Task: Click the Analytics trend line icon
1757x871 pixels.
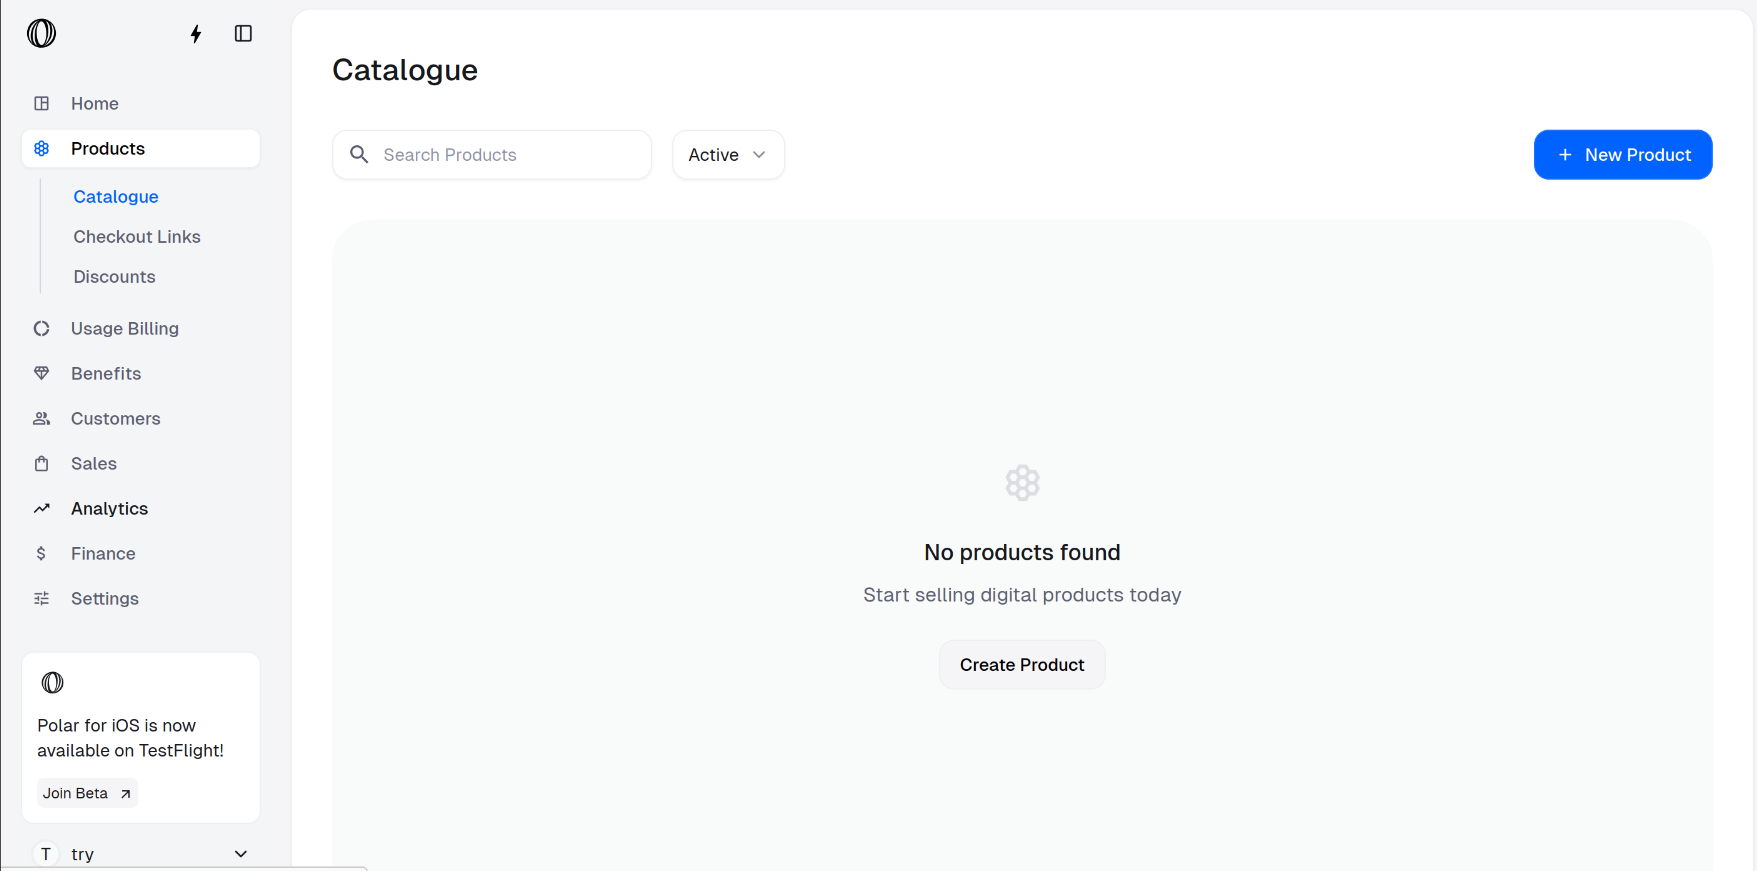Action: coord(42,509)
